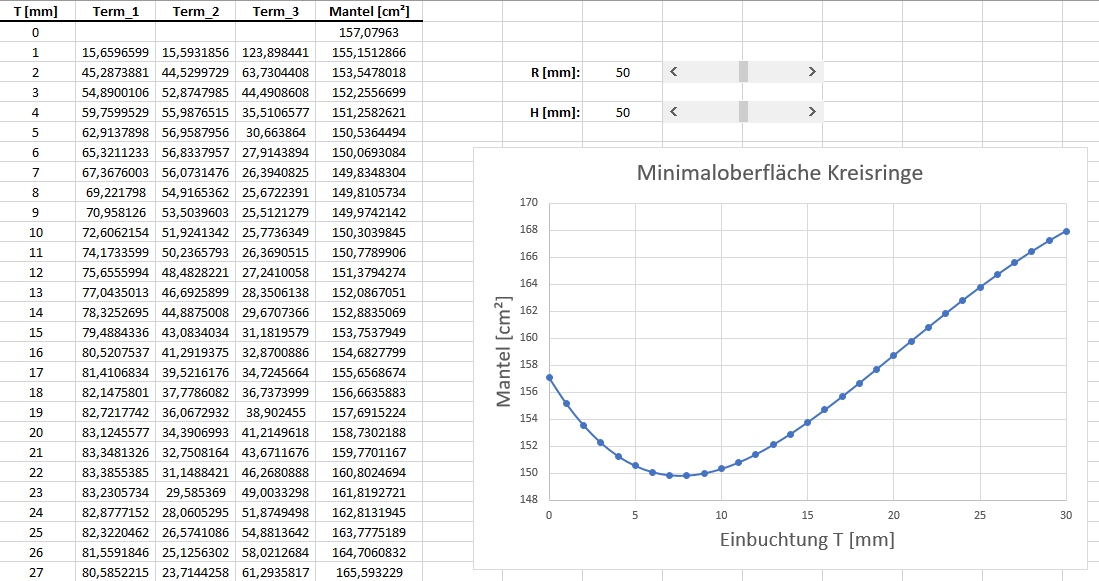Click the R scrollbar left arrow
1099x581 pixels.
pos(674,71)
